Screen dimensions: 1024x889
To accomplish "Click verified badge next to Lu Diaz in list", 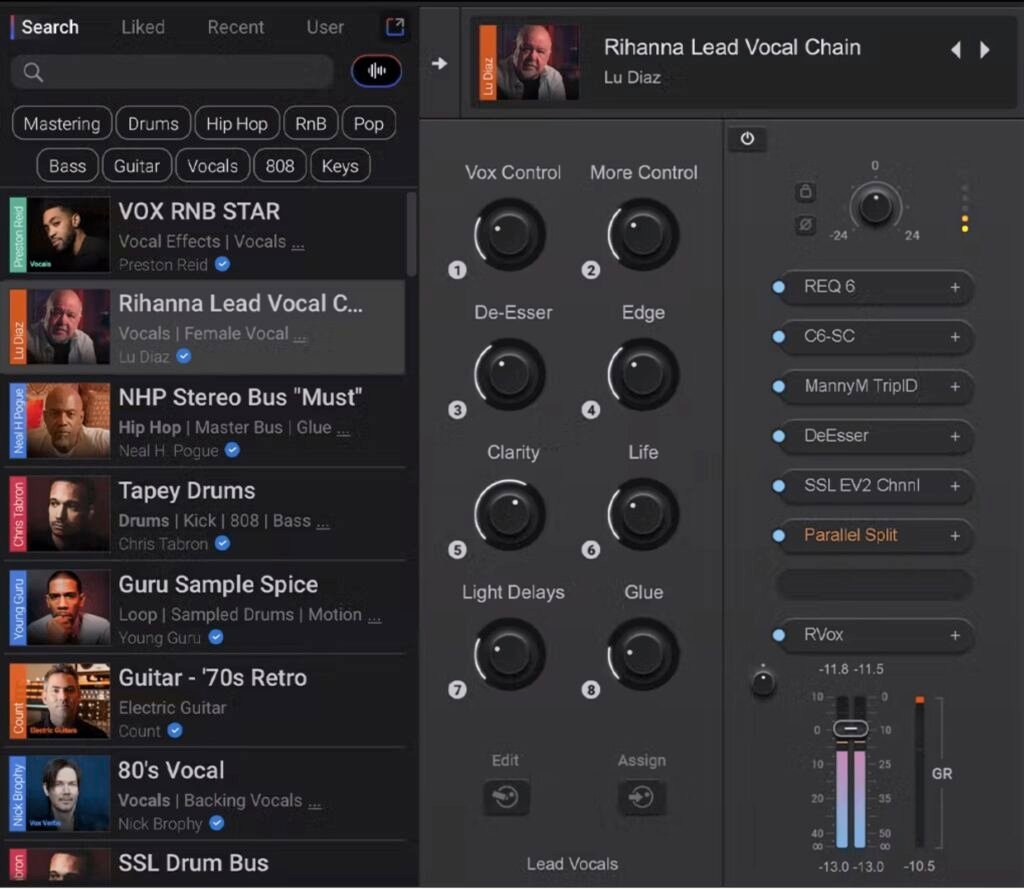I will 184,356.
